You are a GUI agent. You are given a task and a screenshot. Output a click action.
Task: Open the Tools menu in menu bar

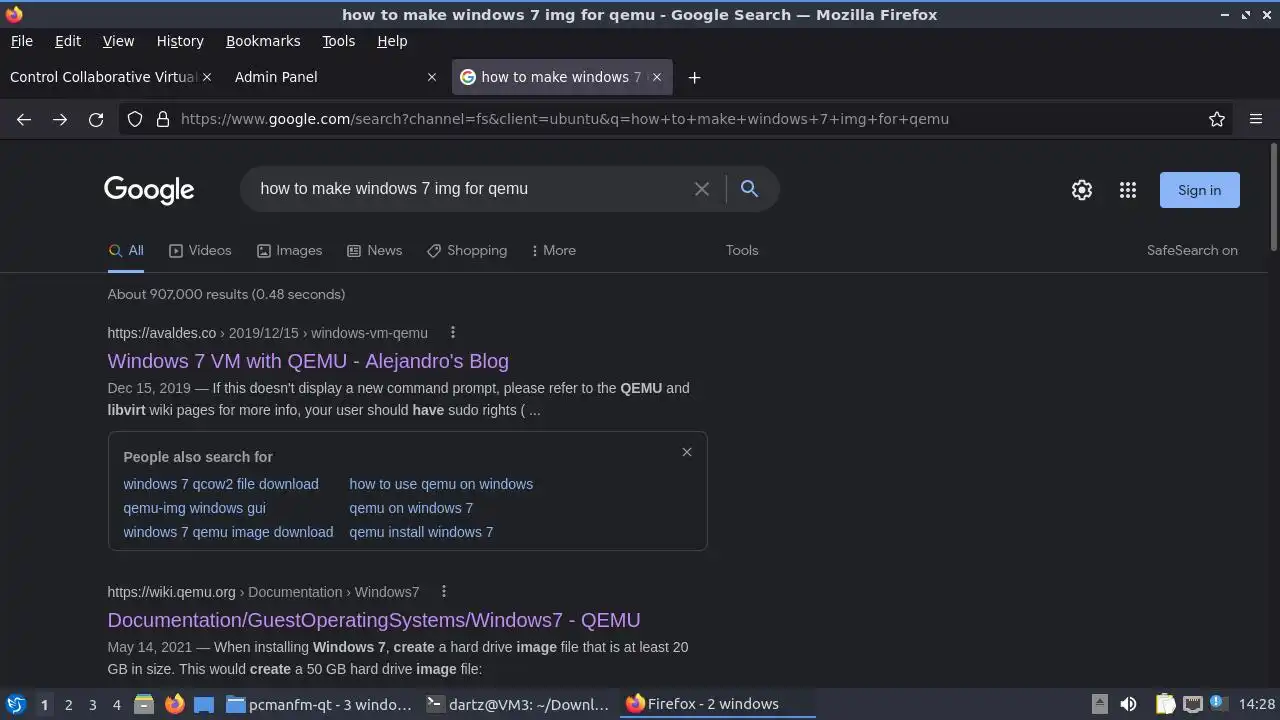[338, 41]
